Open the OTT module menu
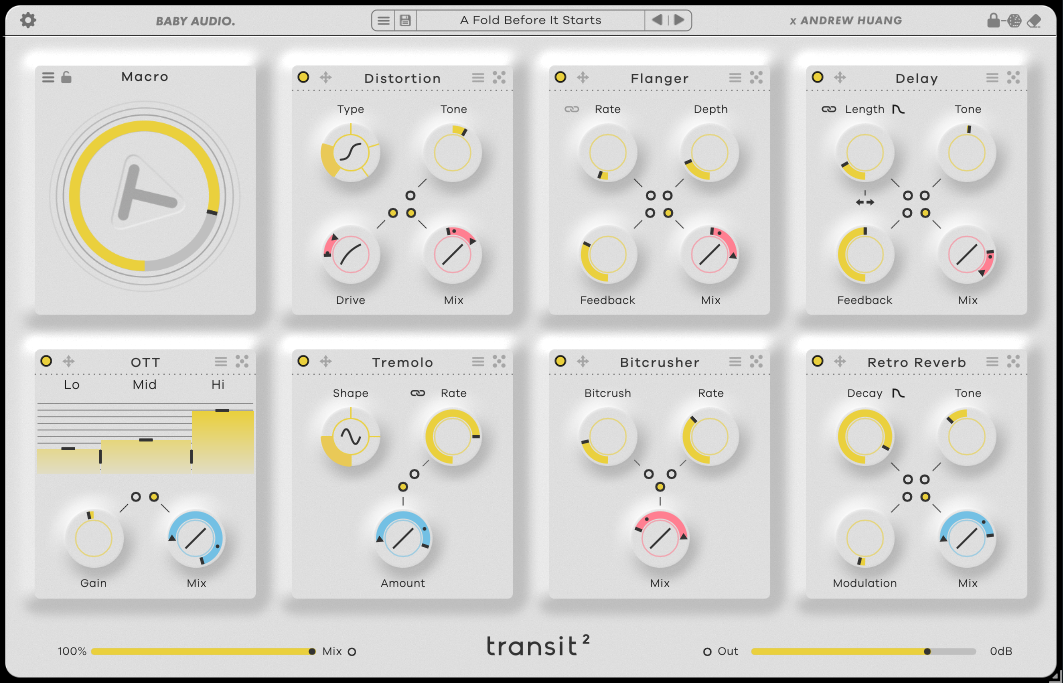This screenshot has width=1063, height=683. 221,362
